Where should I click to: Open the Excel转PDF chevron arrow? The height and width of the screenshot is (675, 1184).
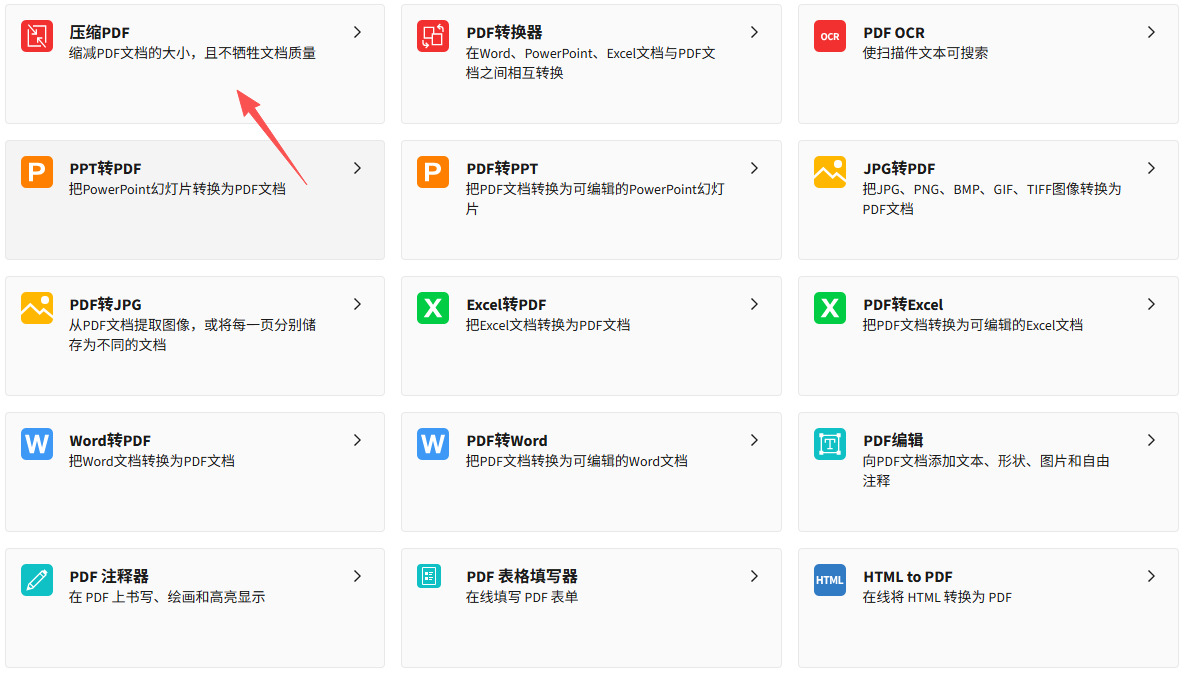click(x=754, y=304)
